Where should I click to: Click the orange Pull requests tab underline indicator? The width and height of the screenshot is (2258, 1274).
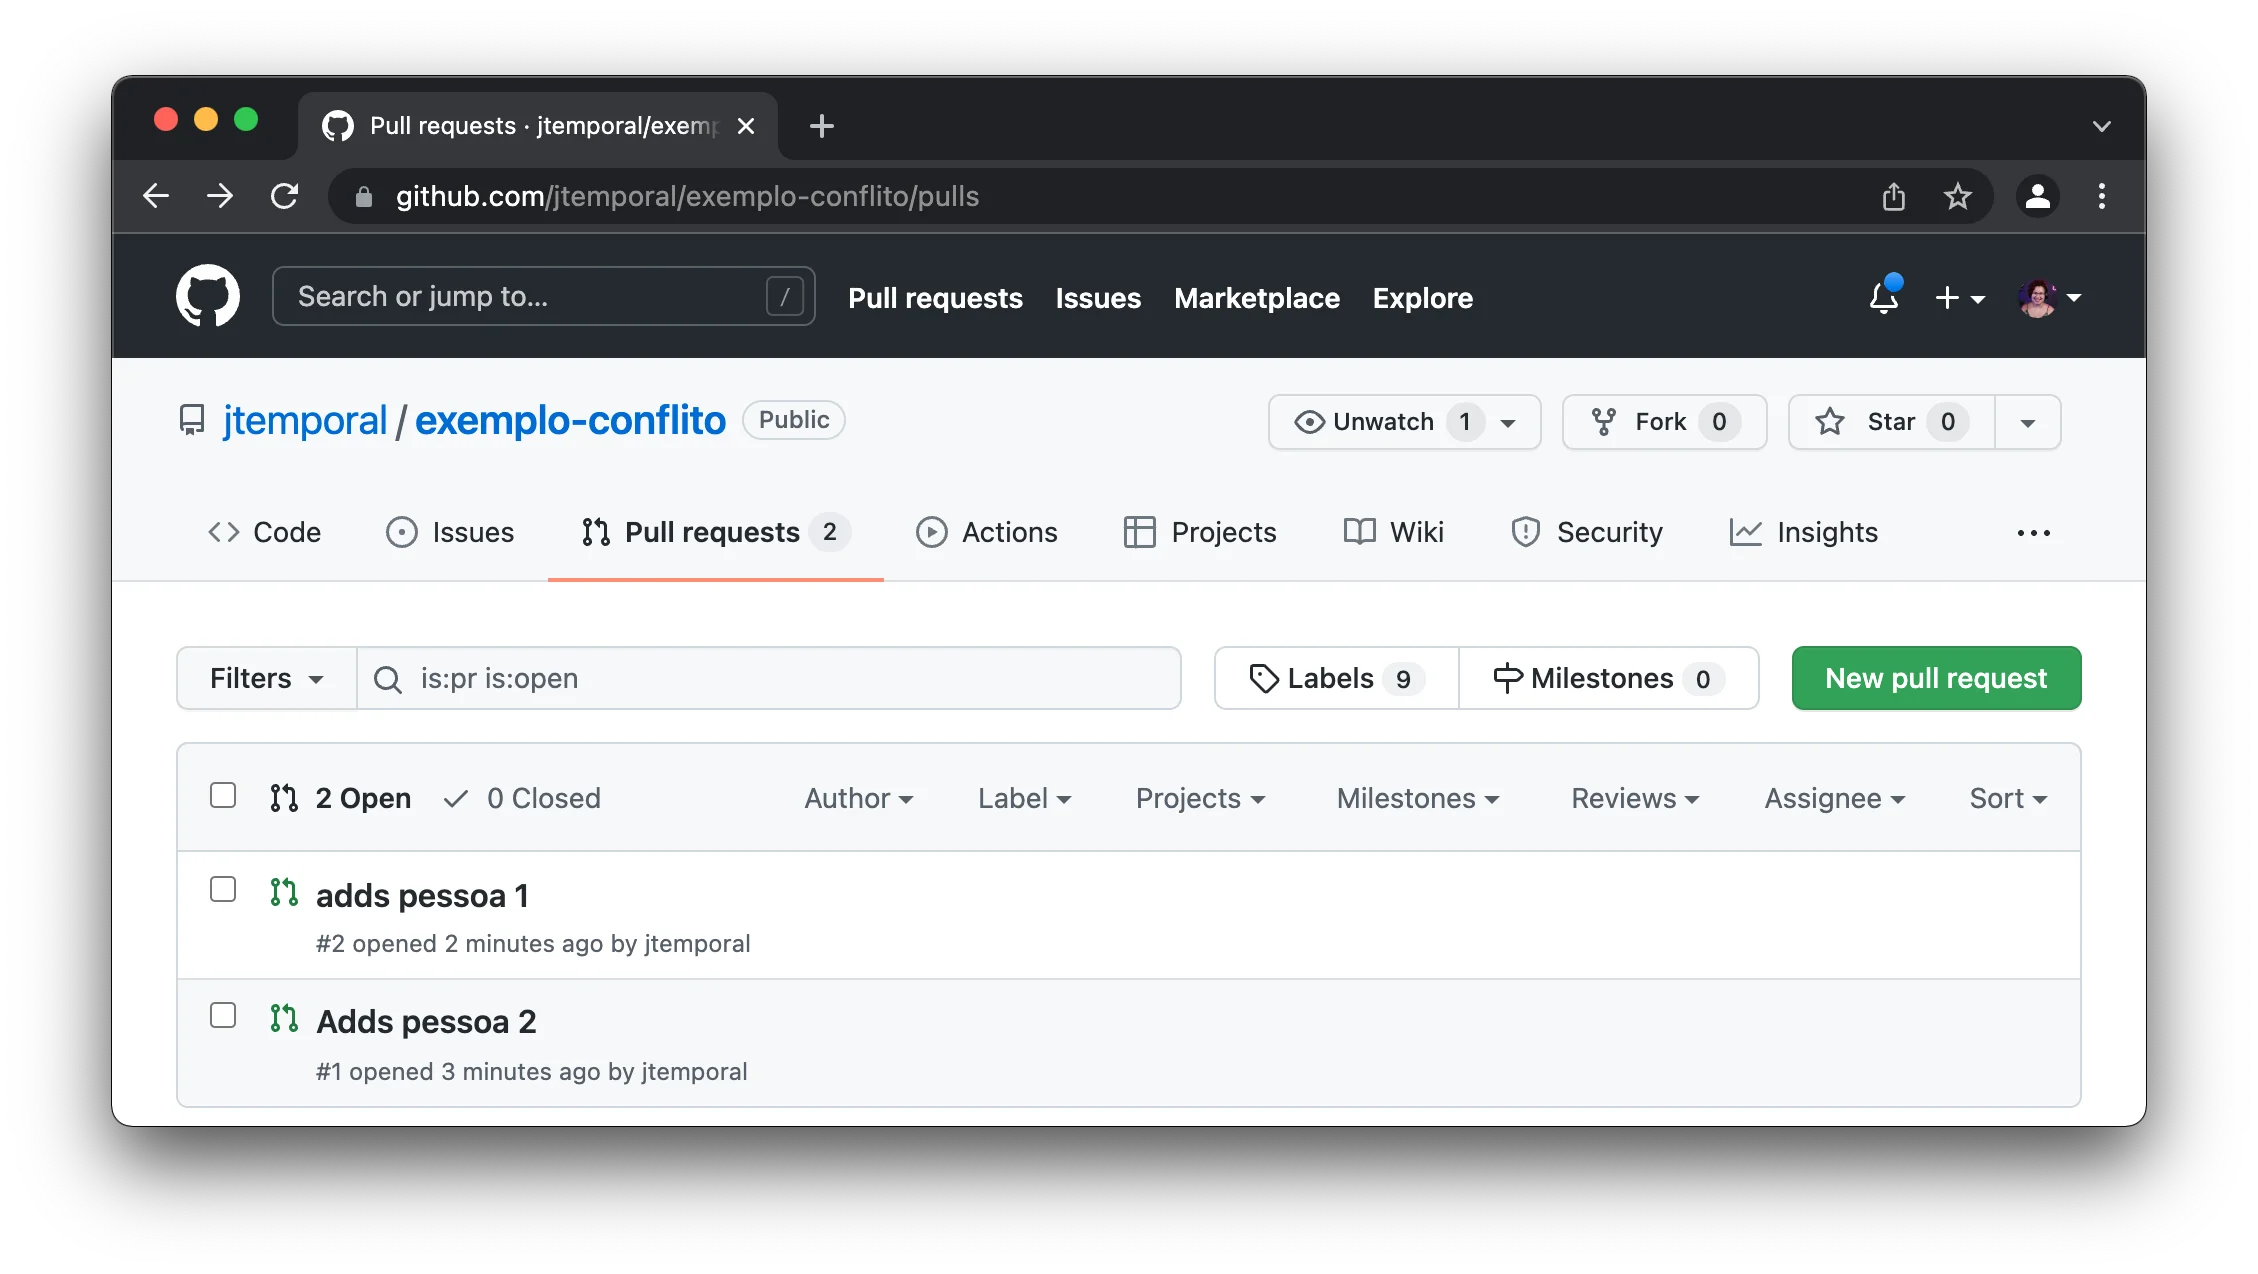[x=714, y=578]
